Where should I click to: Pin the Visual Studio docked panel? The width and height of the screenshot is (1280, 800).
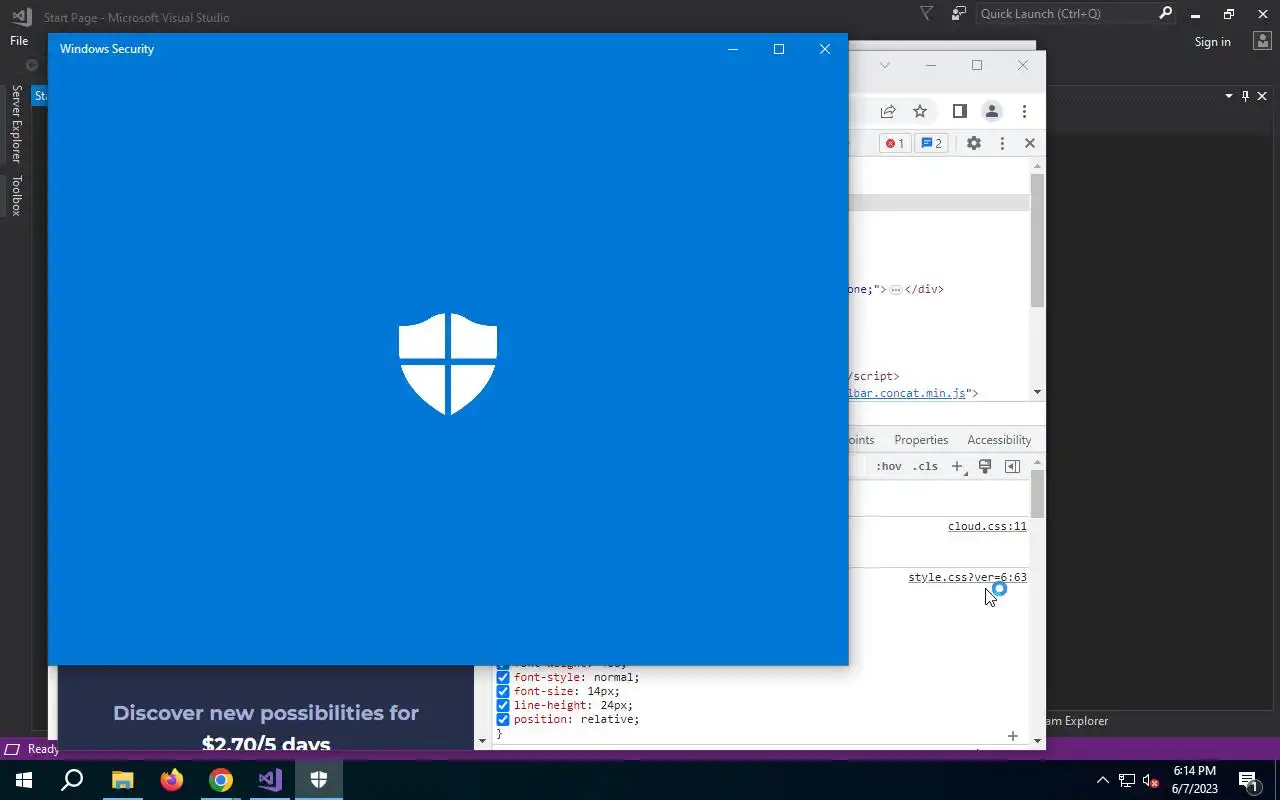(1245, 96)
